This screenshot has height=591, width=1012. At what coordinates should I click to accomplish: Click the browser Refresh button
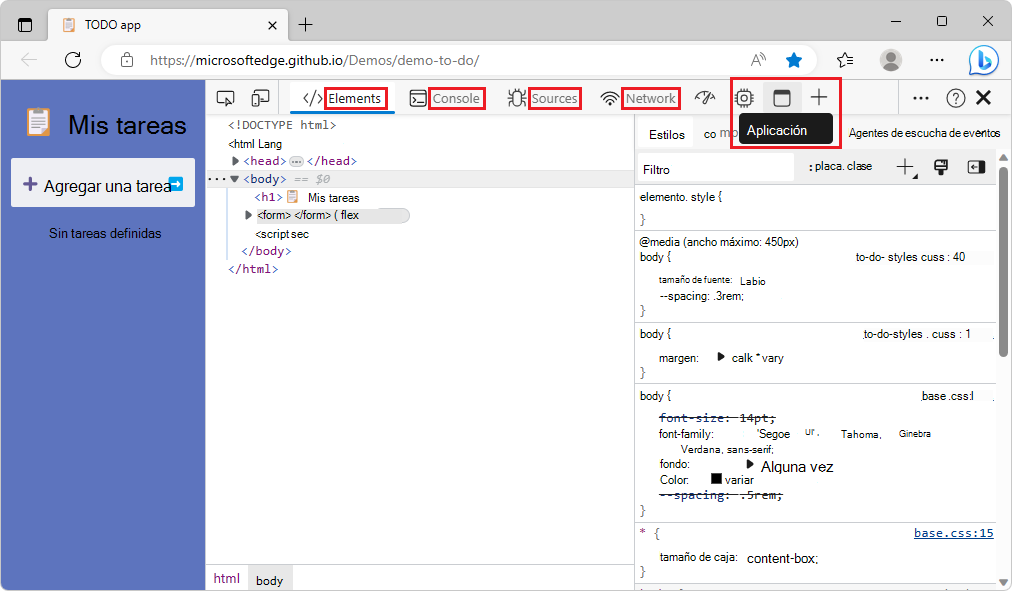(73, 60)
